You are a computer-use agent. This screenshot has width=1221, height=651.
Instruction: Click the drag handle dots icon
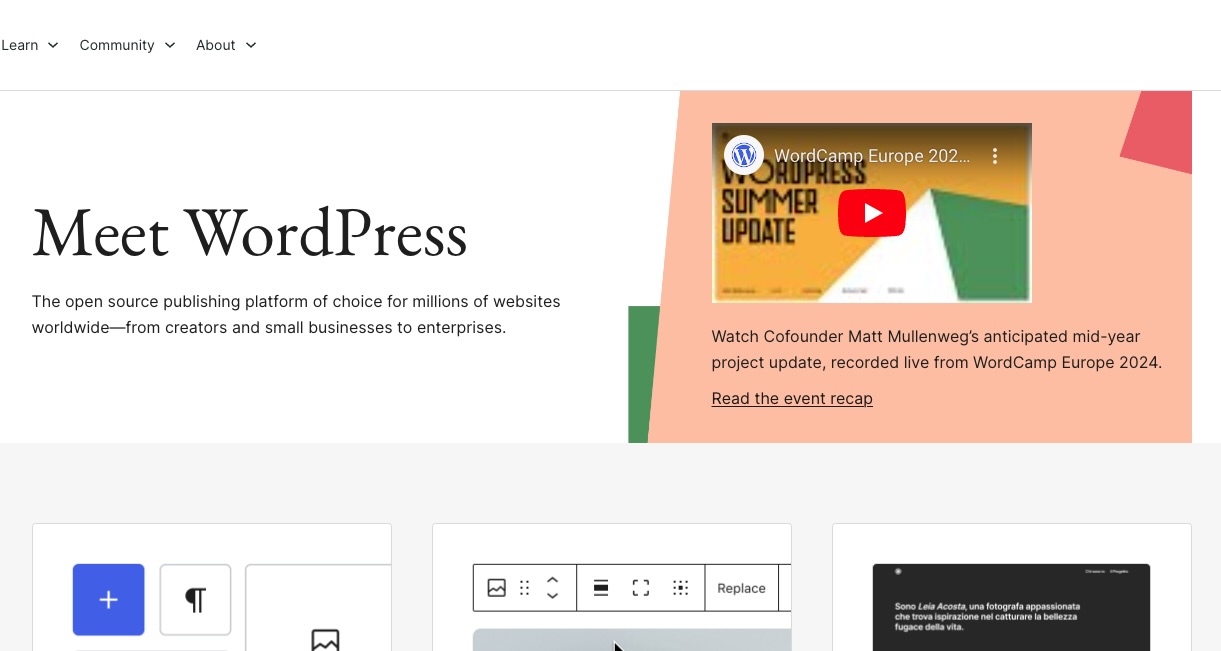point(524,588)
